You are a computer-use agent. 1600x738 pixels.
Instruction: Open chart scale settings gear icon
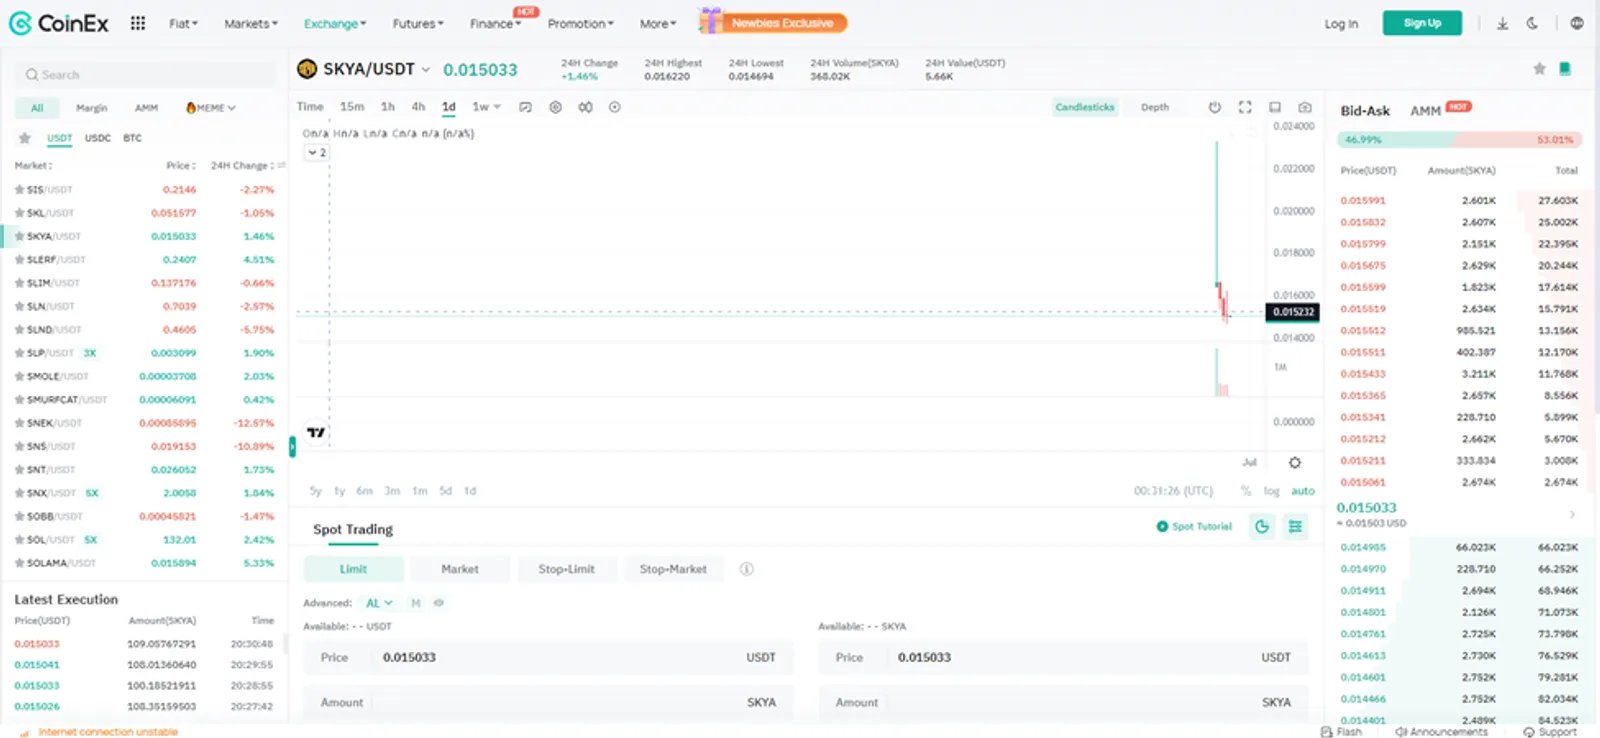pyautogui.click(x=1295, y=462)
